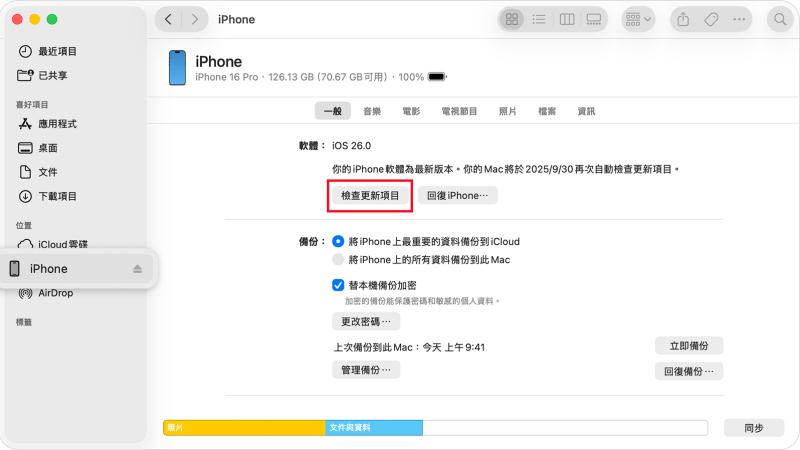Click the 位置 sidebar section header
800x450 pixels.
click(x=23, y=225)
